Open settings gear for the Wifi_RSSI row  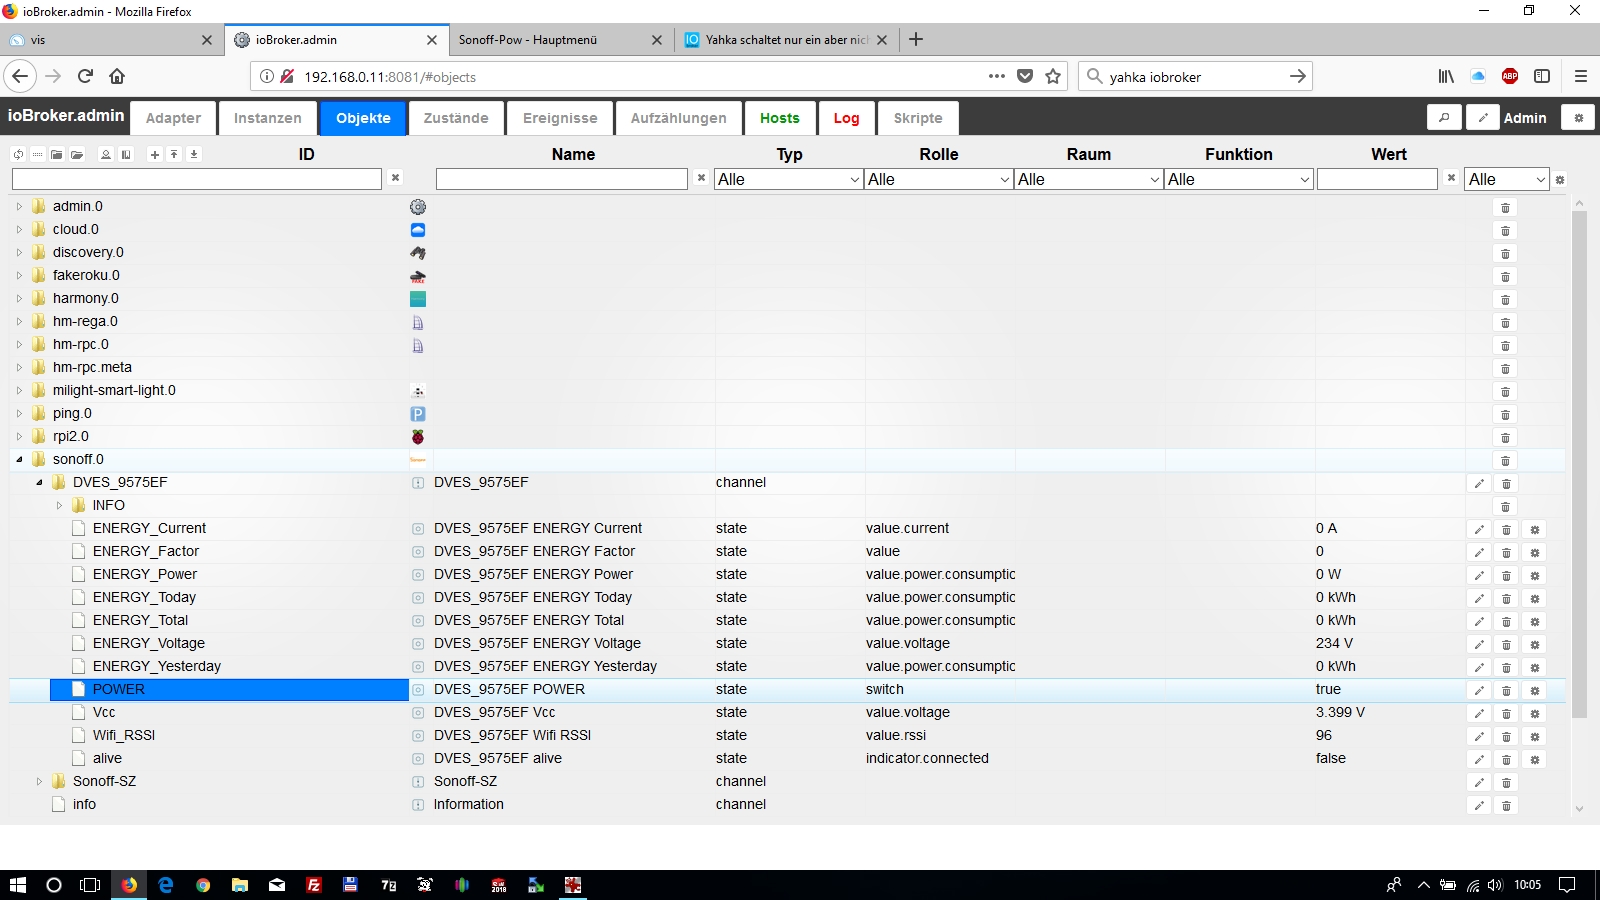point(1535,737)
